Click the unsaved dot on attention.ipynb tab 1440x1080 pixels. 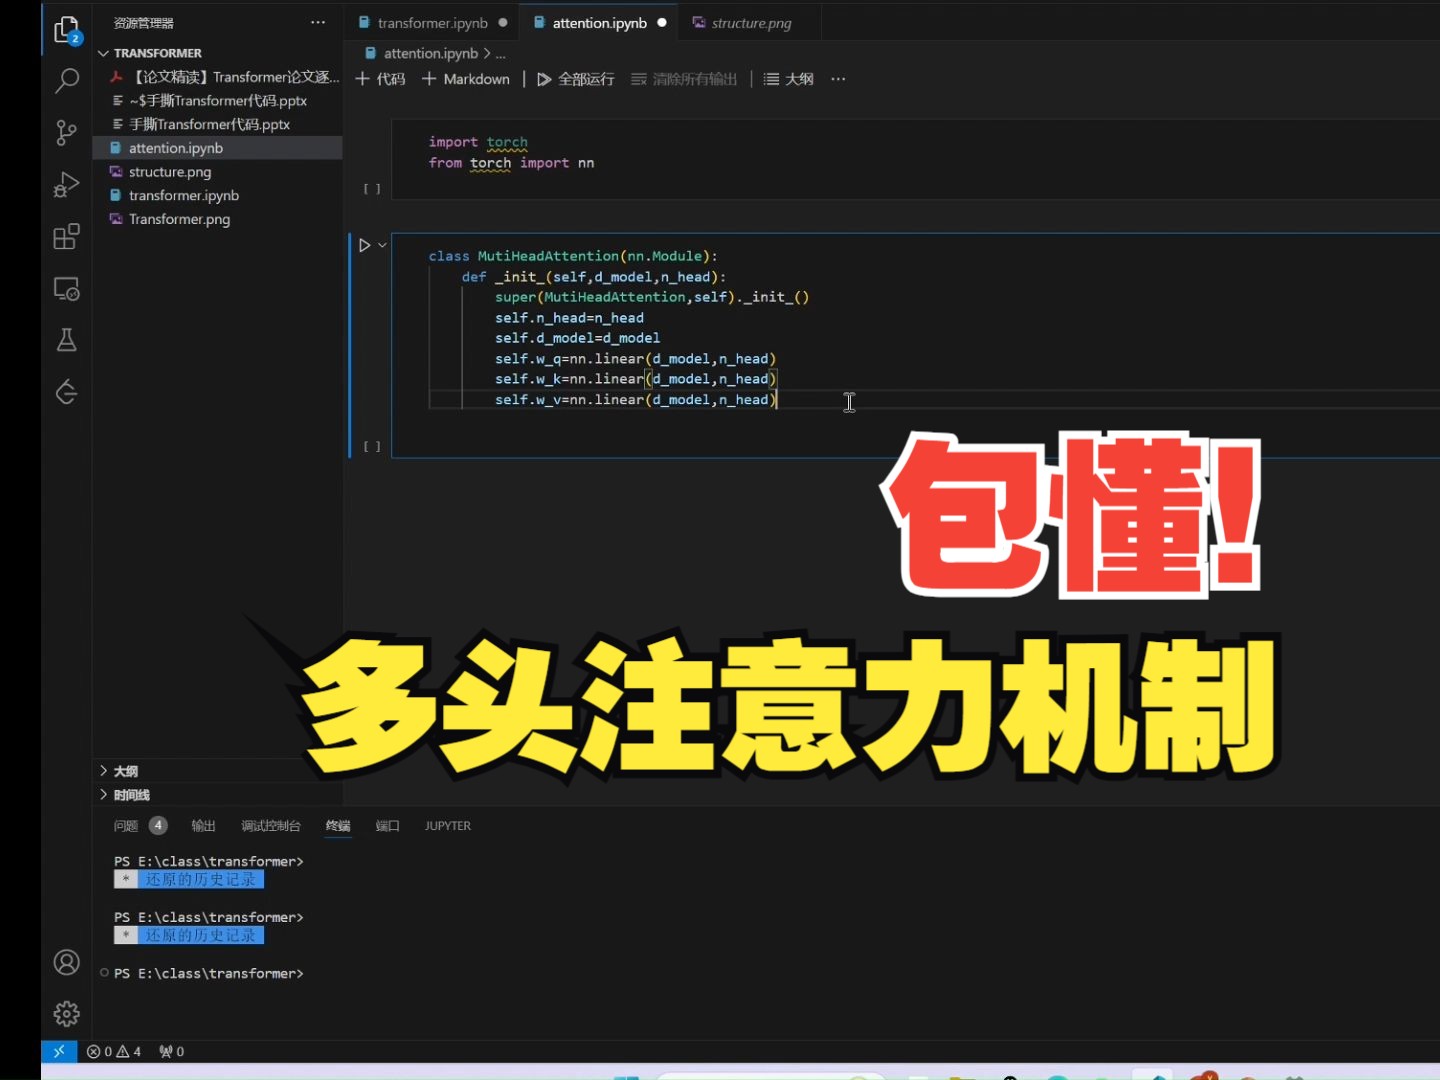tap(662, 22)
